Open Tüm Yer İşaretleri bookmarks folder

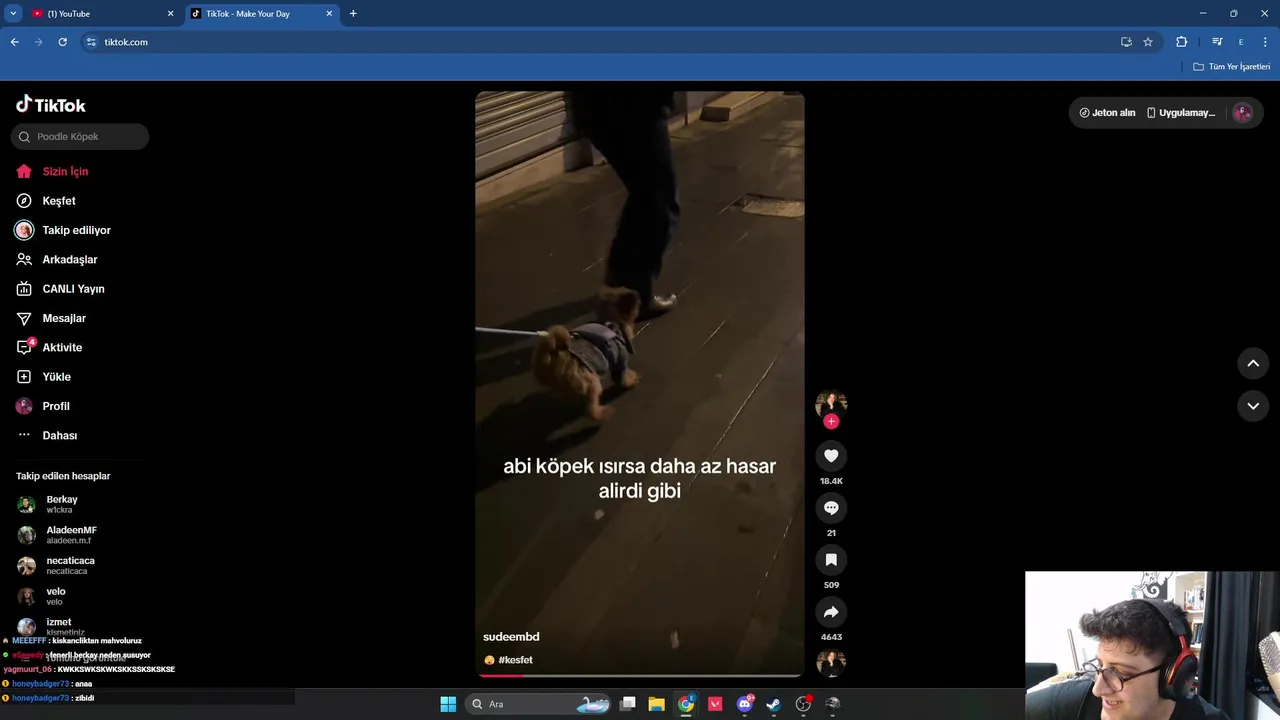pos(1232,67)
